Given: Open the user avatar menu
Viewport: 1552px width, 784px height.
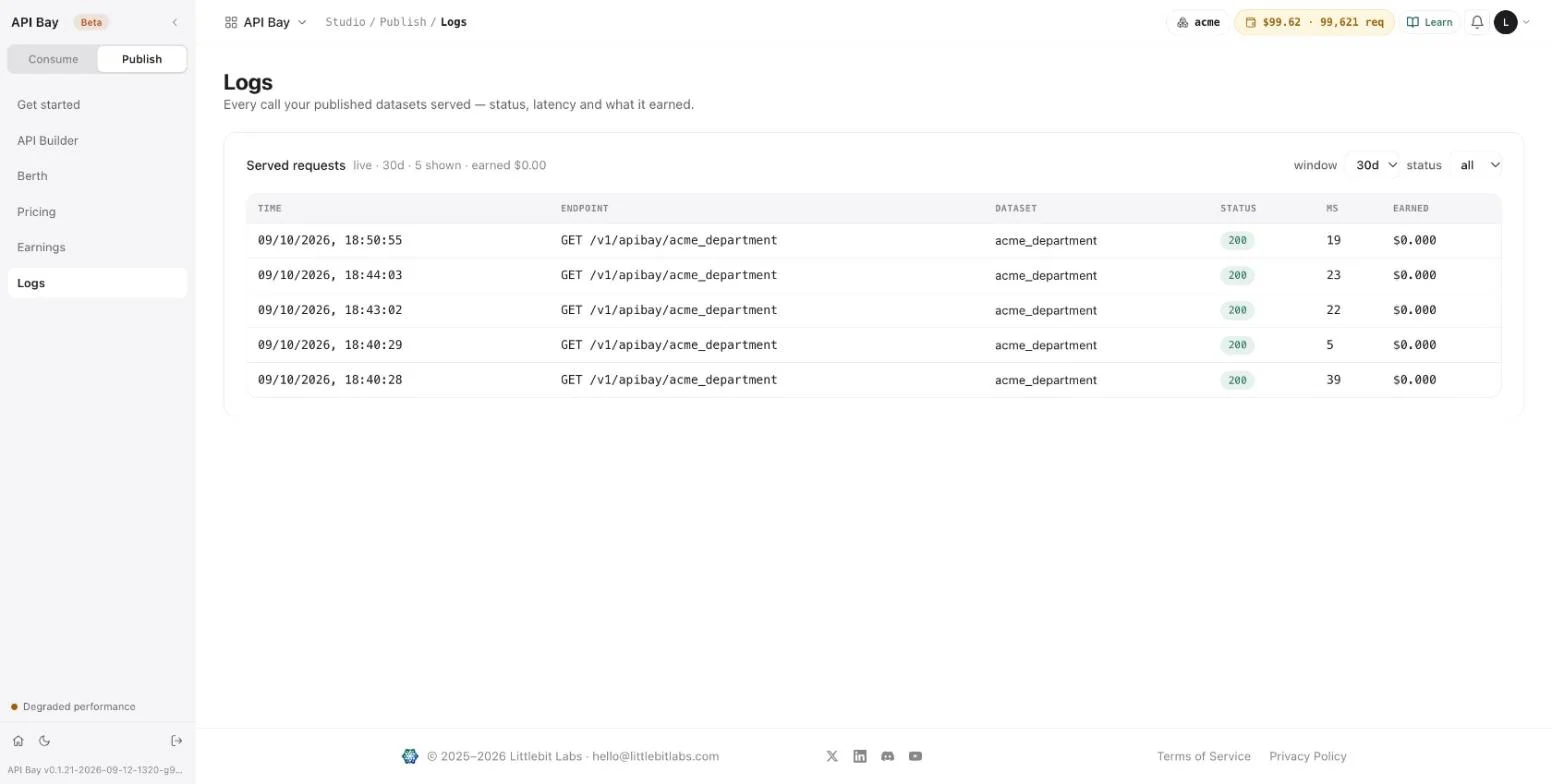Looking at the screenshot, I should 1506,22.
